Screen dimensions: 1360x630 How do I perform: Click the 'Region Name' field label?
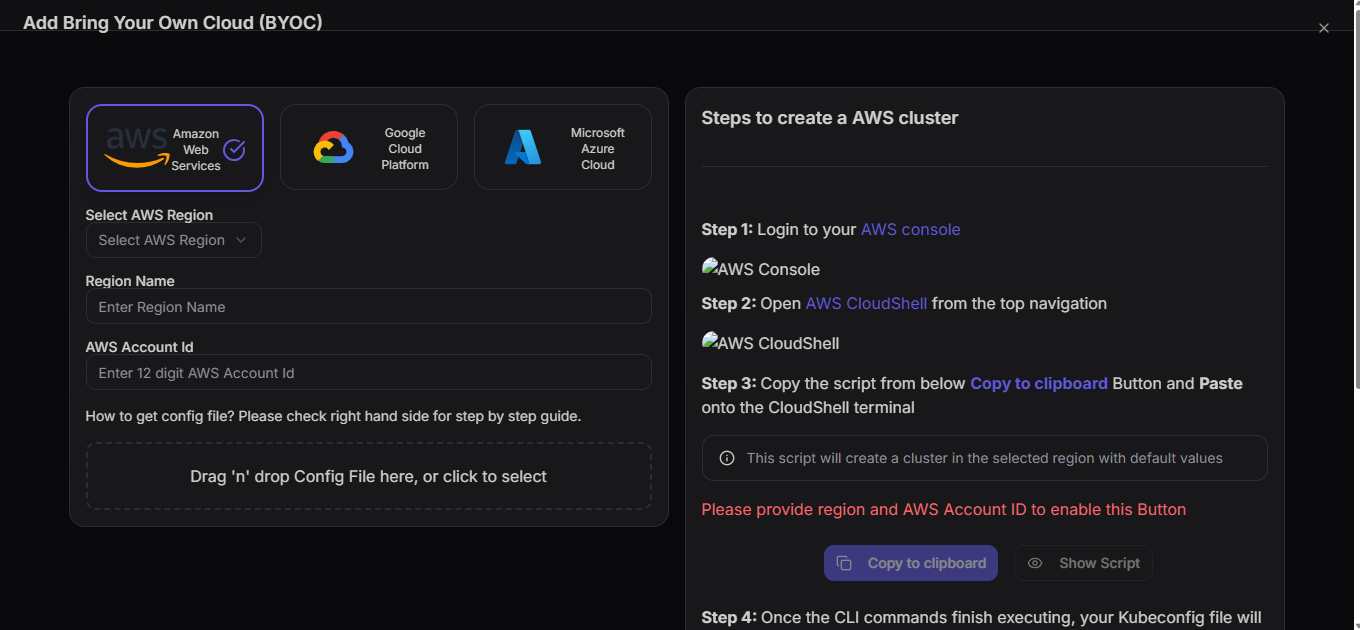click(x=130, y=281)
